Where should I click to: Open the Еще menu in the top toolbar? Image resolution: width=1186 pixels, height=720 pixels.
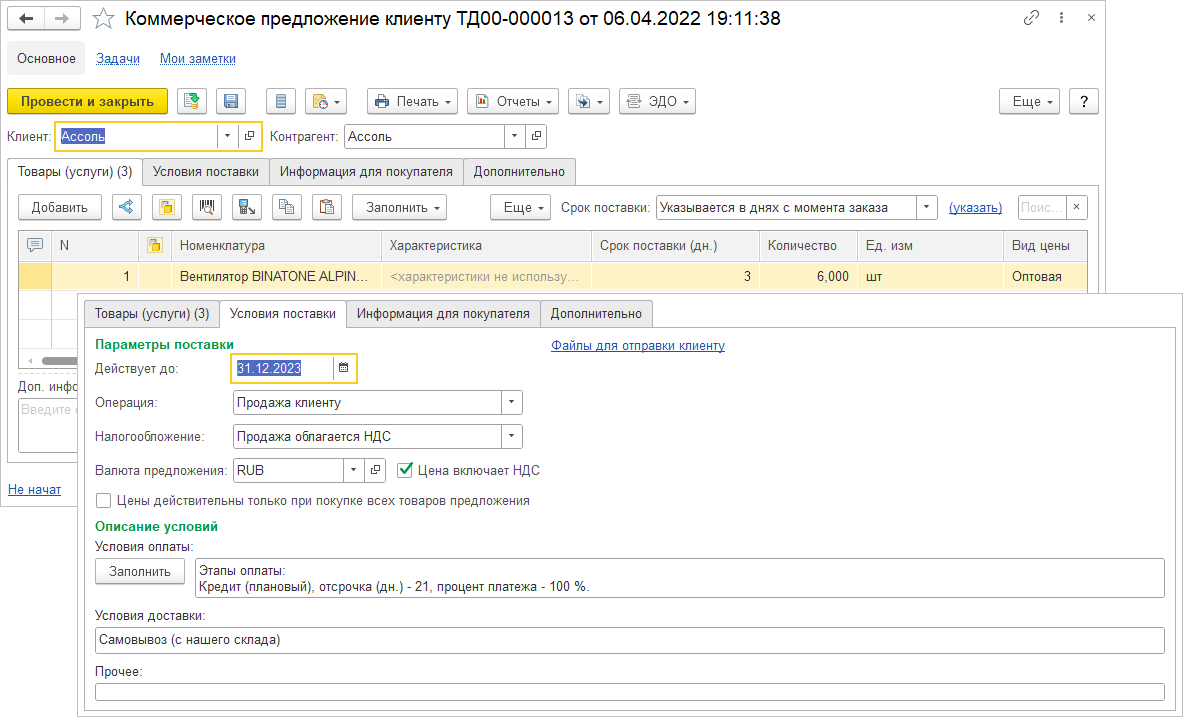[x=1029, y=101]
